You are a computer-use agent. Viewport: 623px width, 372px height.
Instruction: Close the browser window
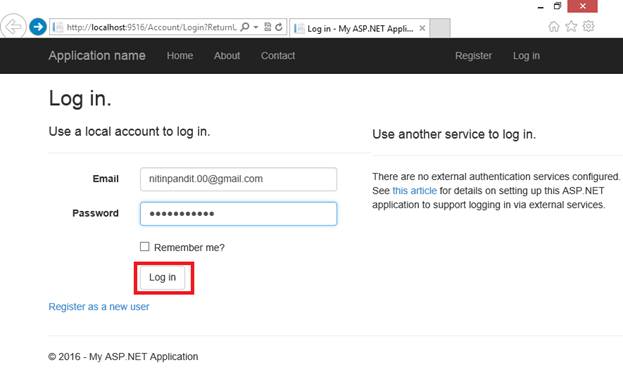point(582,6)
